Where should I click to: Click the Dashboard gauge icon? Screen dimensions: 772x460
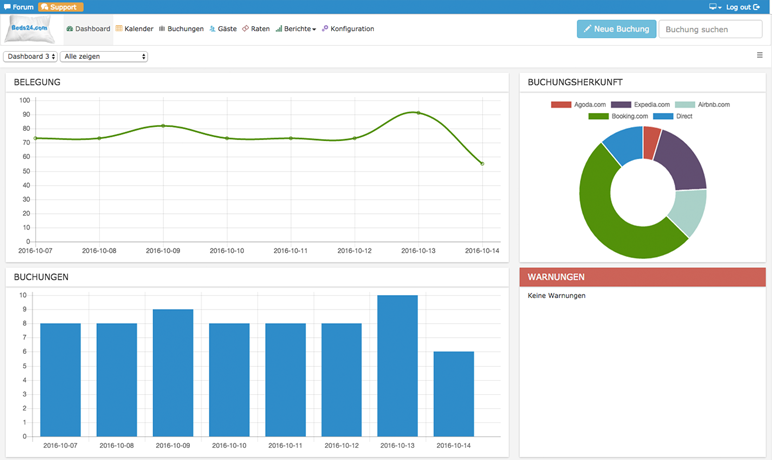coord(69,29)
